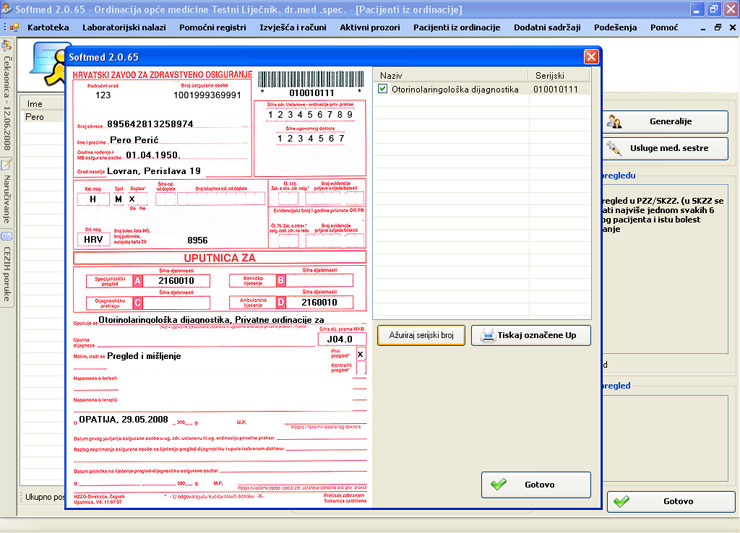Click the Čekaonica icon in left sidebar

(6, 46)
